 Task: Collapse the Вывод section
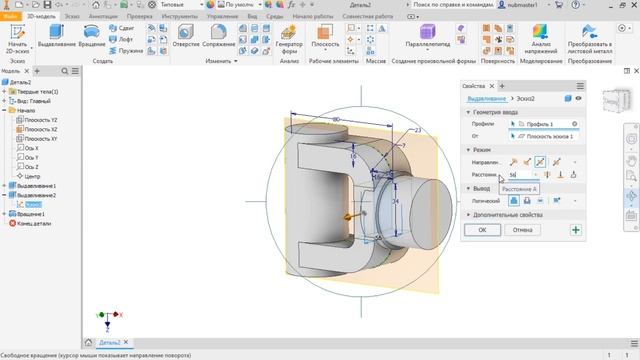click(468, 189)
